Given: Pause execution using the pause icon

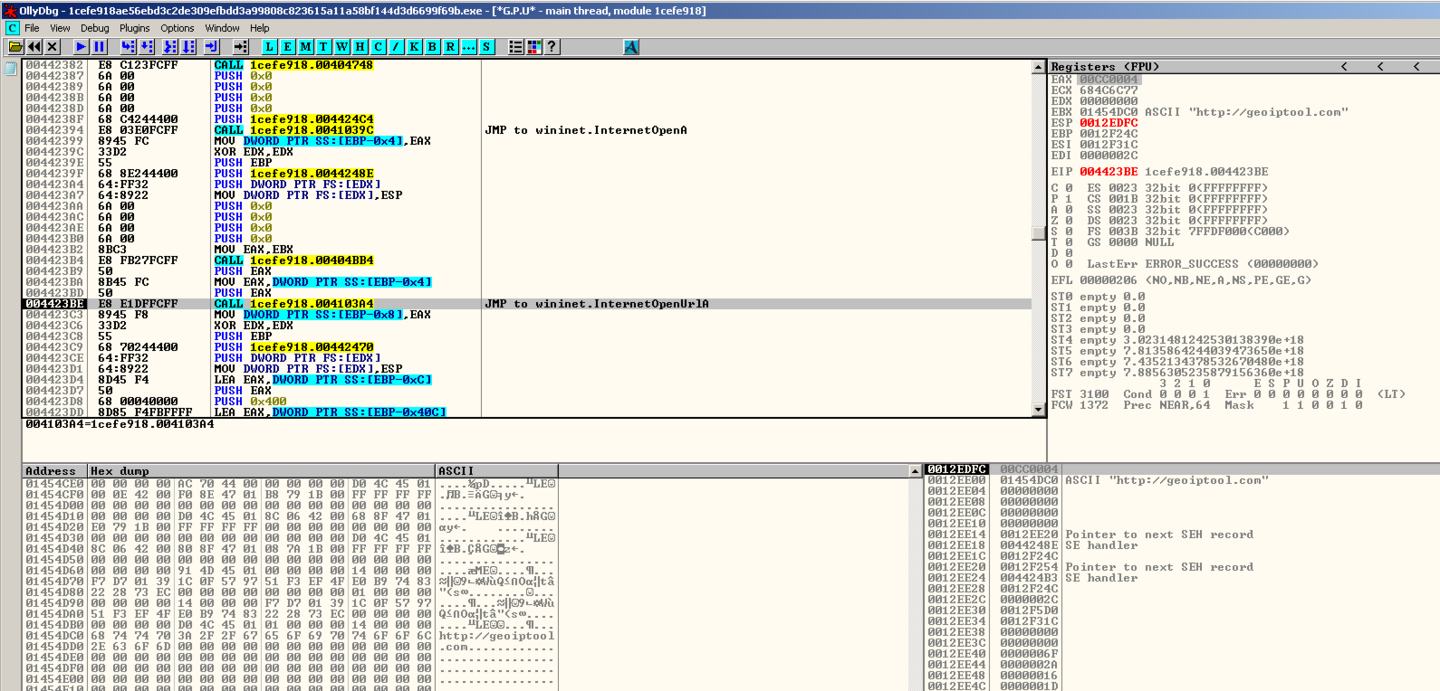Looking at the screenshot, I should tap(99, 47).
